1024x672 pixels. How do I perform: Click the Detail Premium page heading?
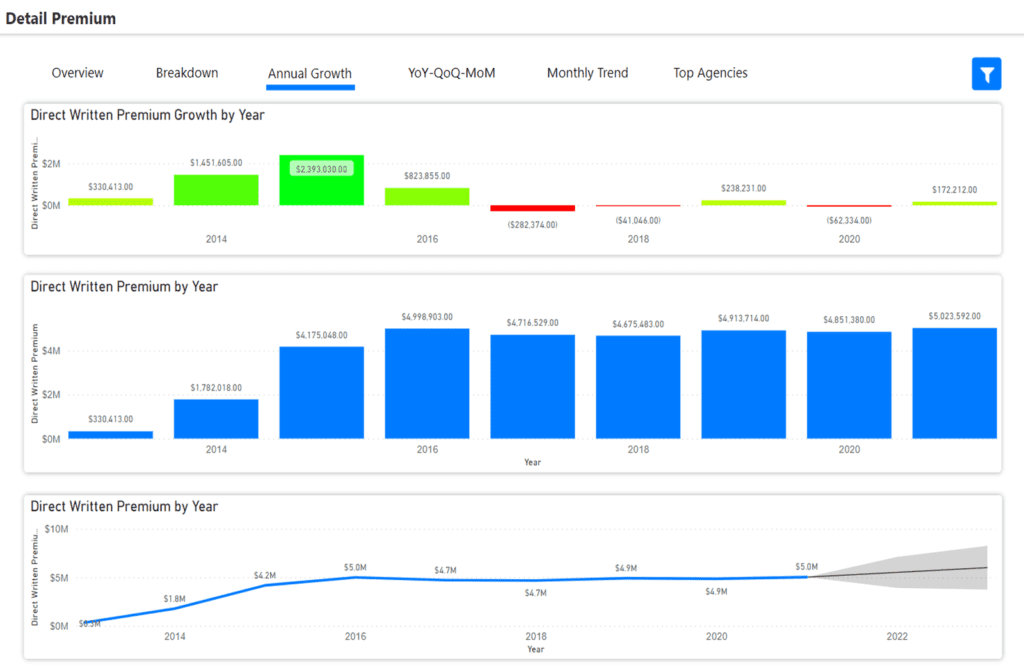61,18
